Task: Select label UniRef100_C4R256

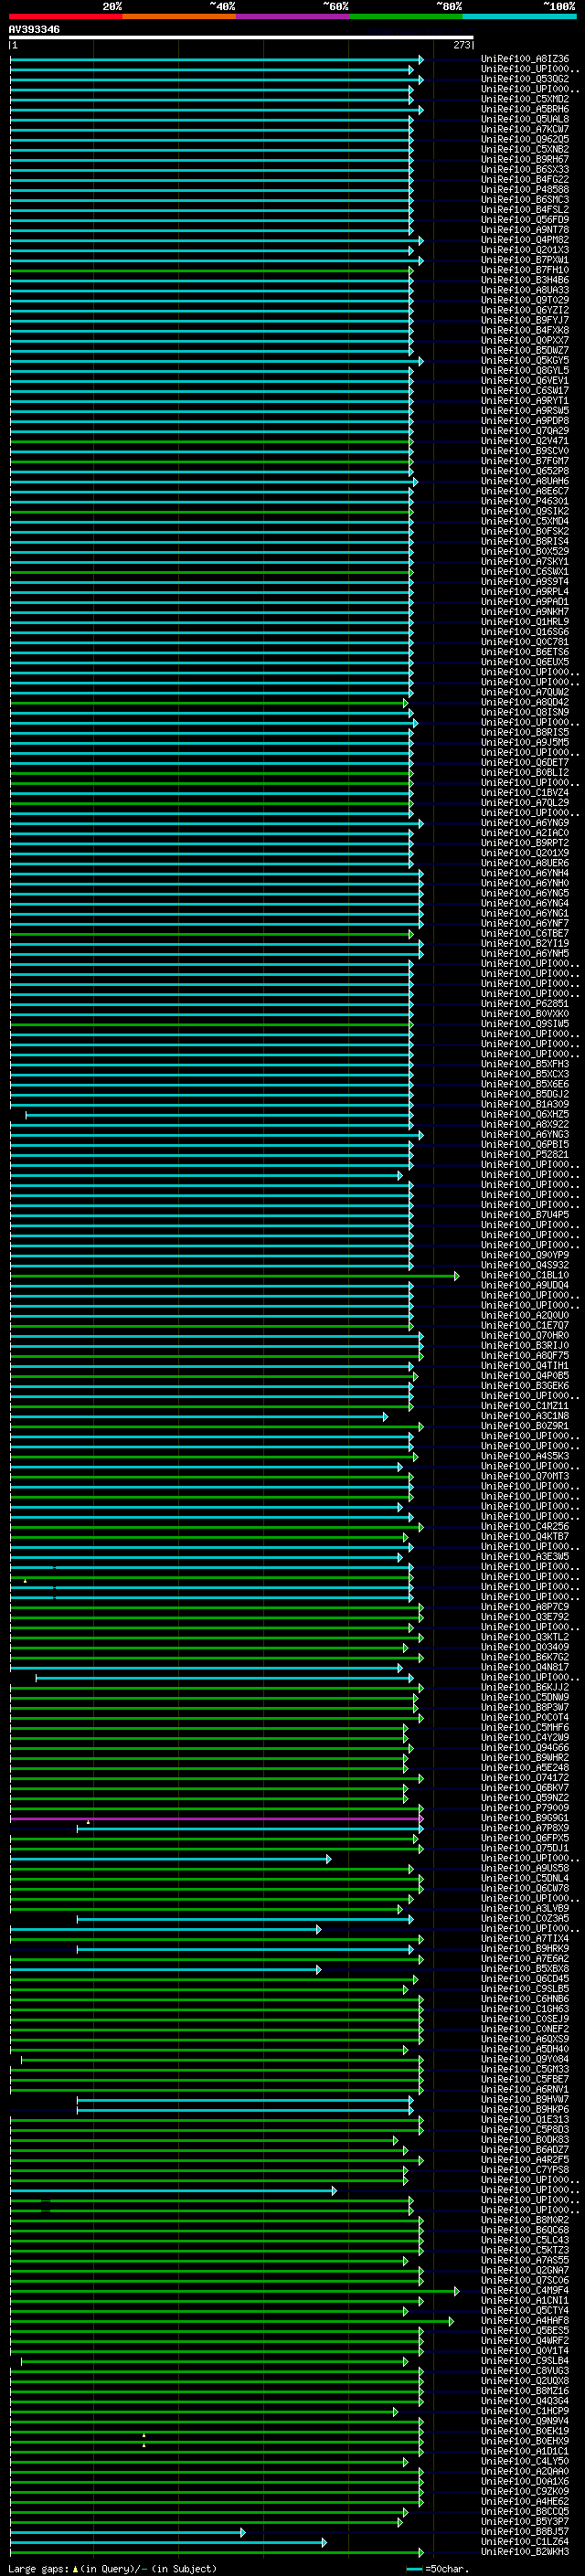Action: (525, 1526)
